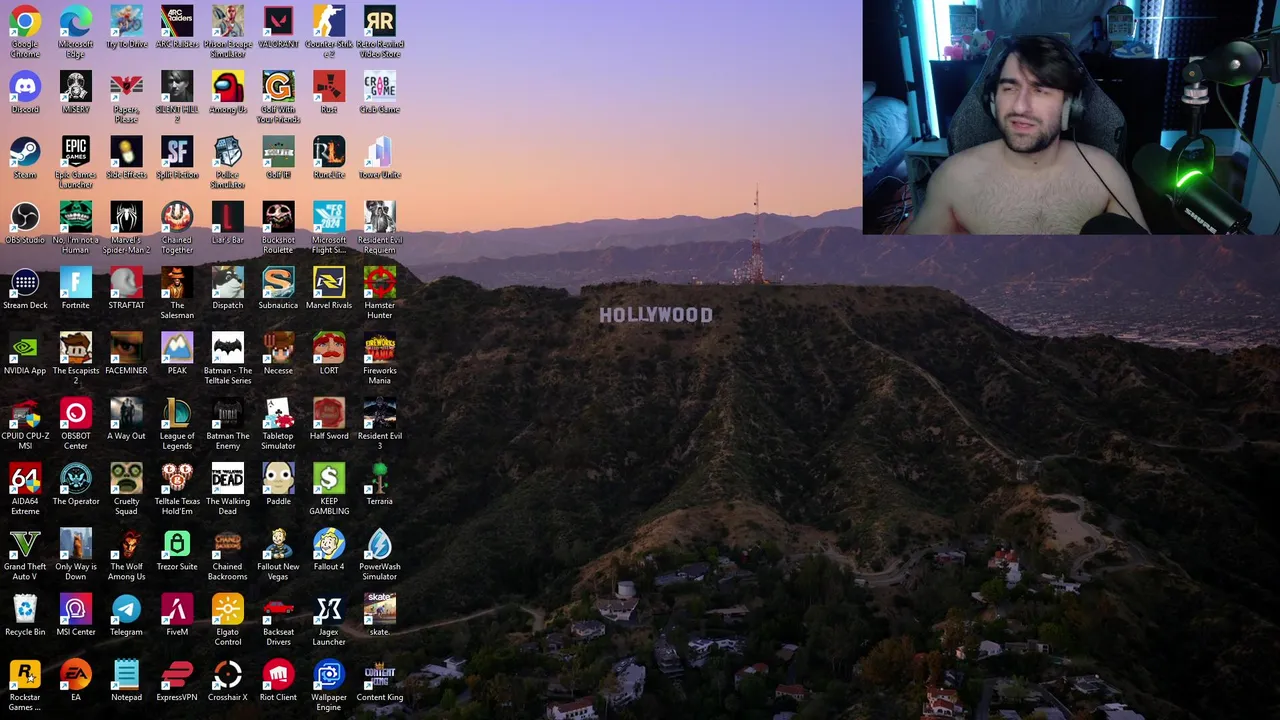Viewport: 1280px width, 720px height.
Task: Open the Stream Deck shortcut
Action: click(x=25, y=283)
